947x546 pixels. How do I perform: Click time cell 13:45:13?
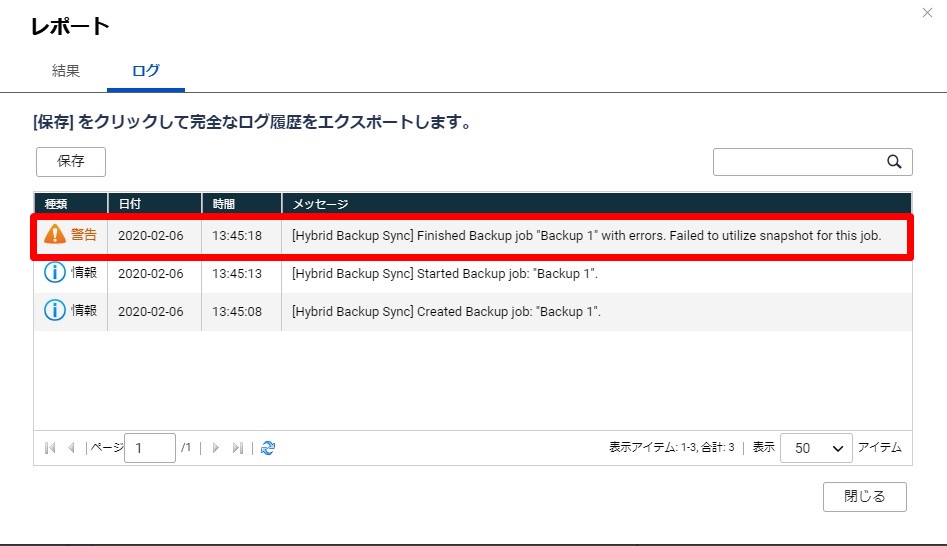[x=237, y=274]
